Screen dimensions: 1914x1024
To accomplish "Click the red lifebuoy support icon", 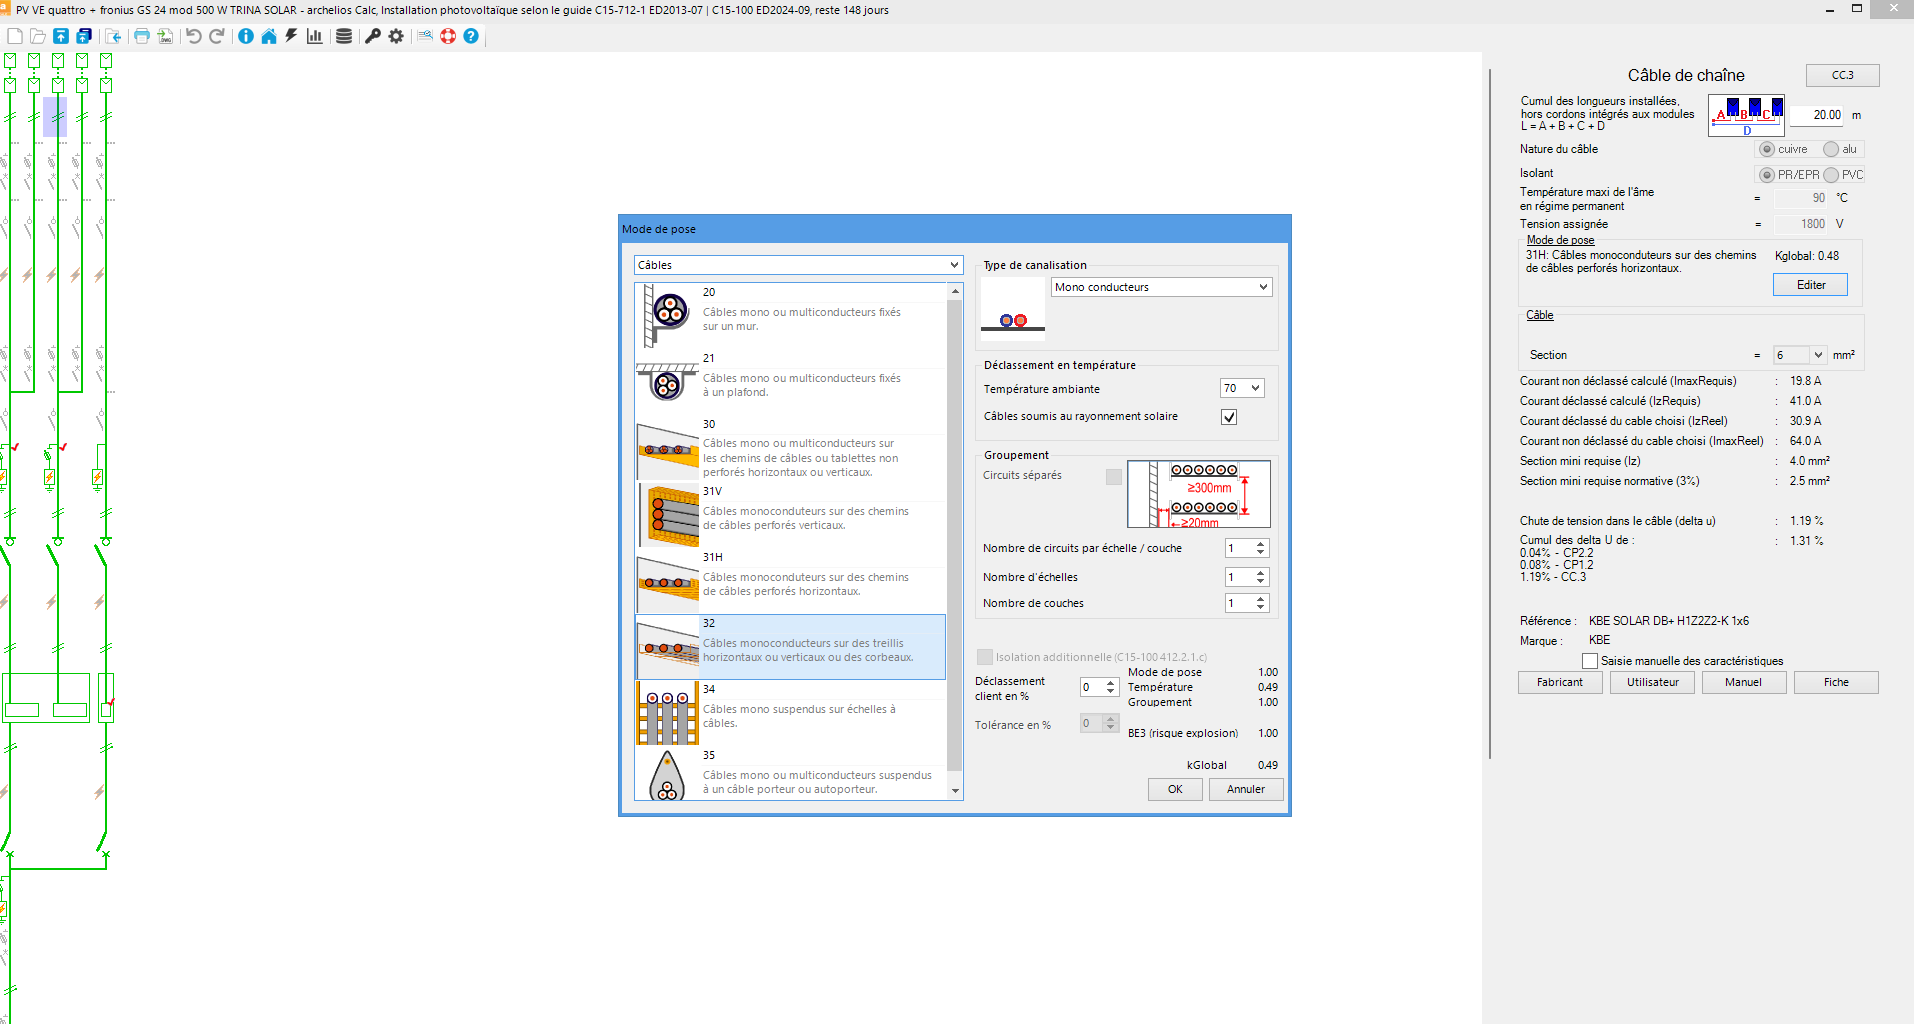I will [448, 36].
